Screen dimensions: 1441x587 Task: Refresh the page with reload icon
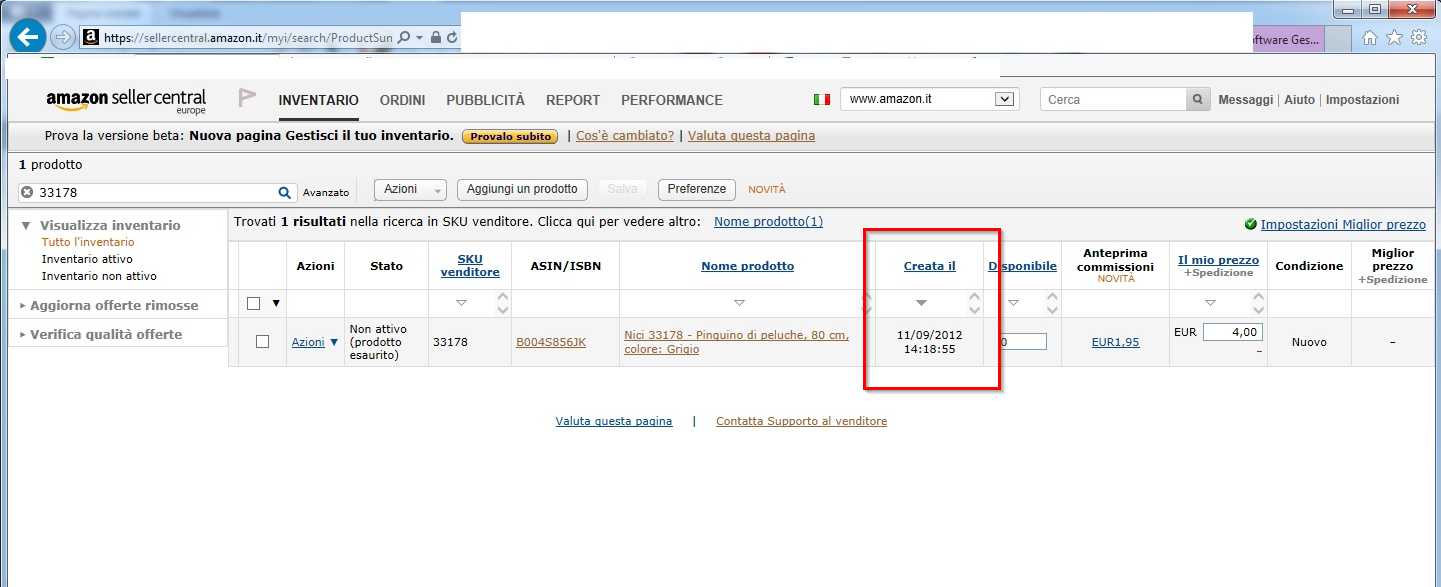(452, 38)
